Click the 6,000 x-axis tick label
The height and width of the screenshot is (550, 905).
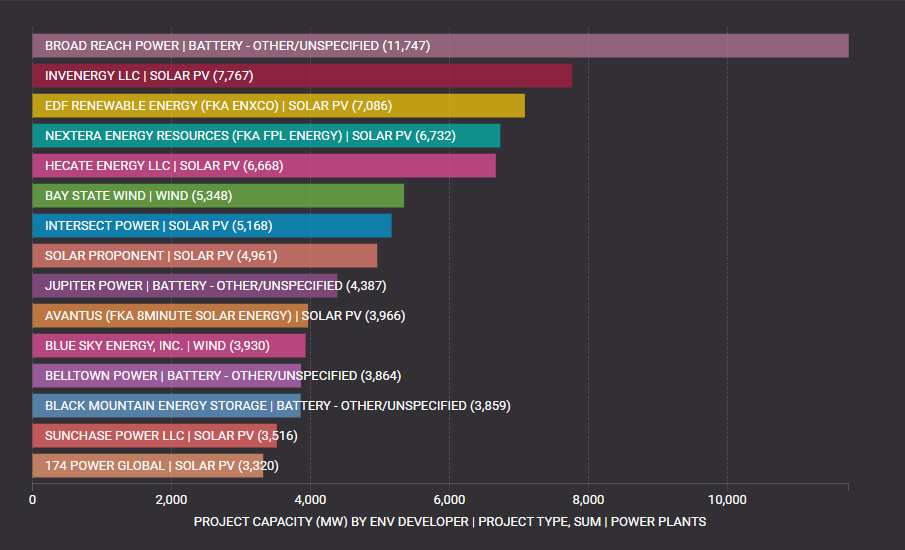click(449, 500)
